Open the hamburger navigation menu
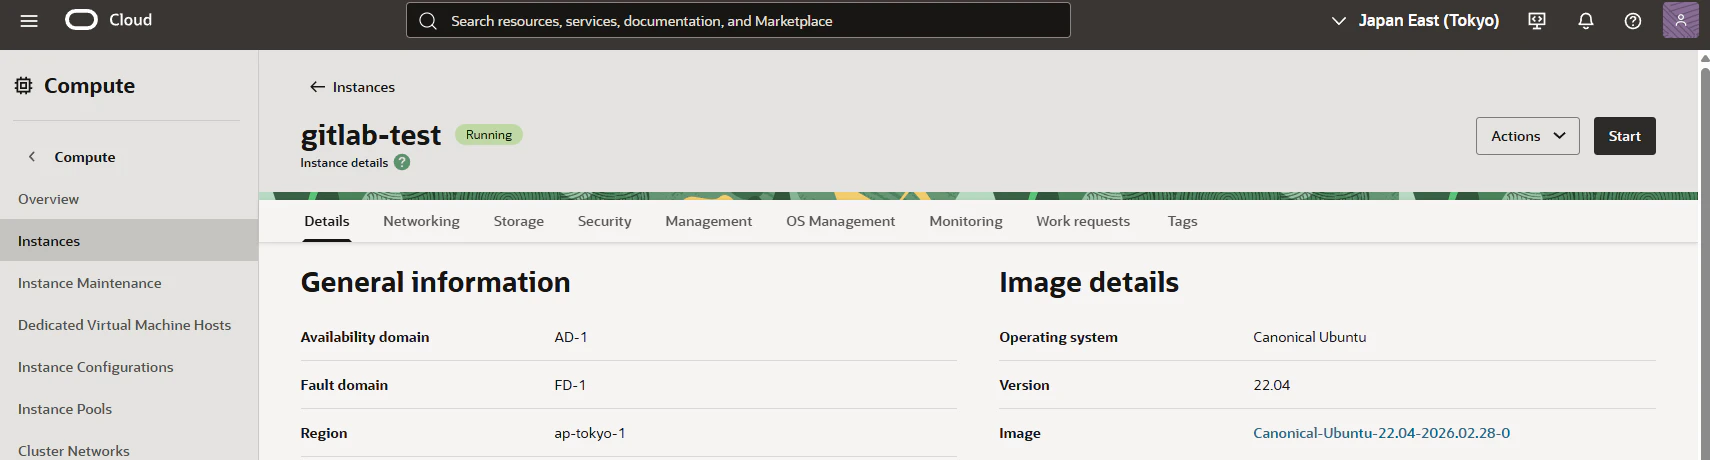Screen dimensions: 1710x460 29,20
